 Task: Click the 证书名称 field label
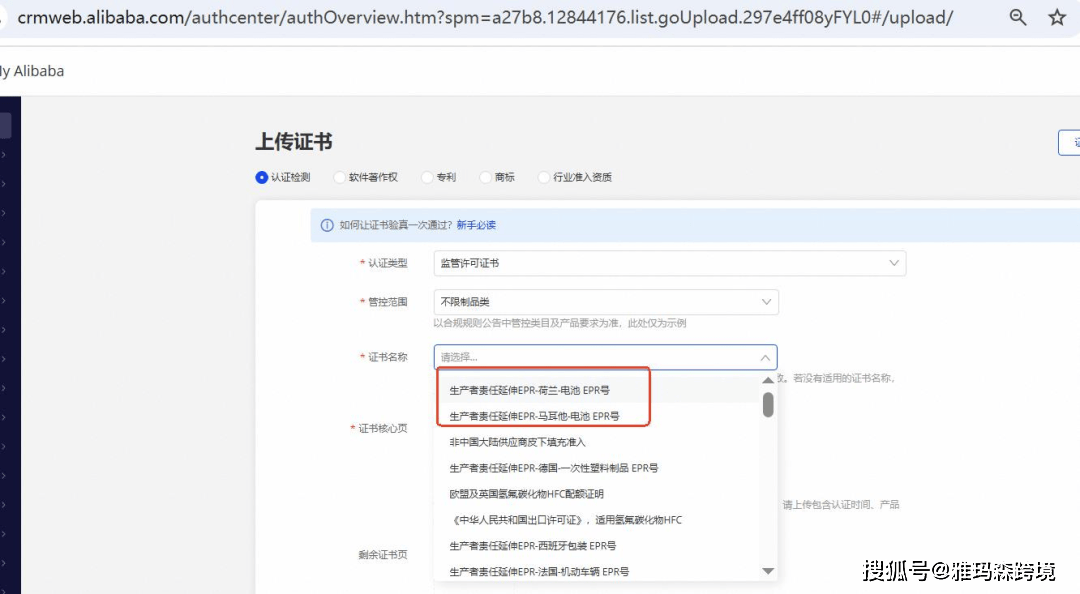click(387, 357)
